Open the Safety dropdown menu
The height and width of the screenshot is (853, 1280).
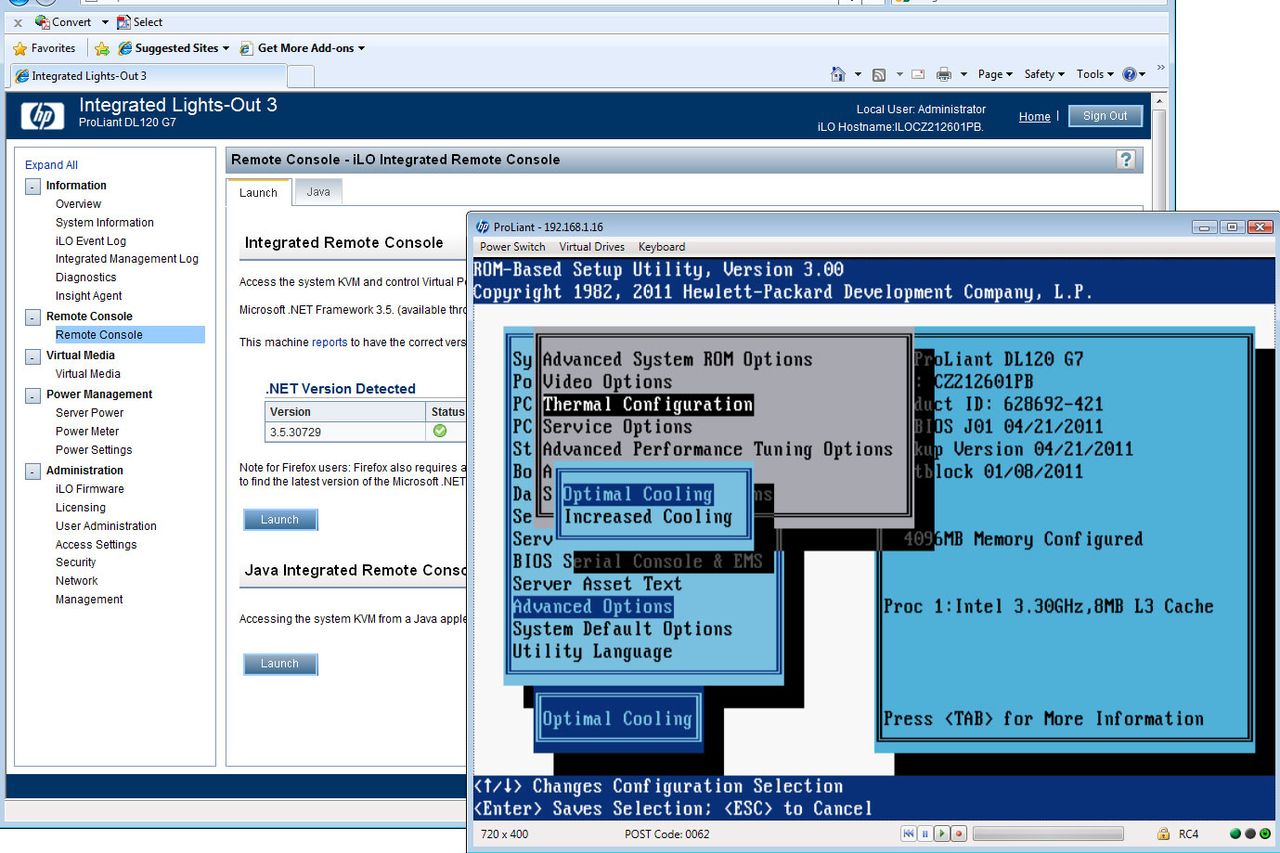point(1044,74)
